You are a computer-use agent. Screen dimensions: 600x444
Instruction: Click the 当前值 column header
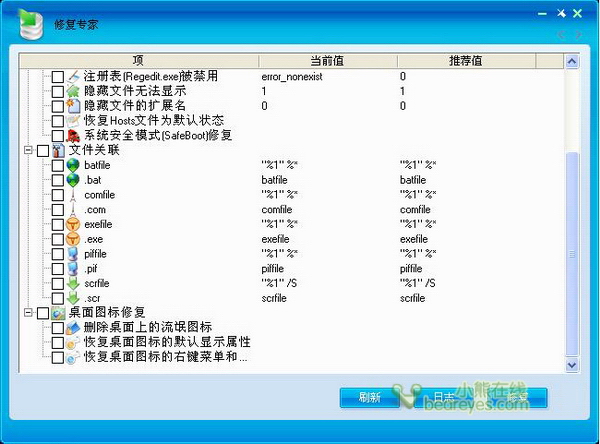point(328,61)
